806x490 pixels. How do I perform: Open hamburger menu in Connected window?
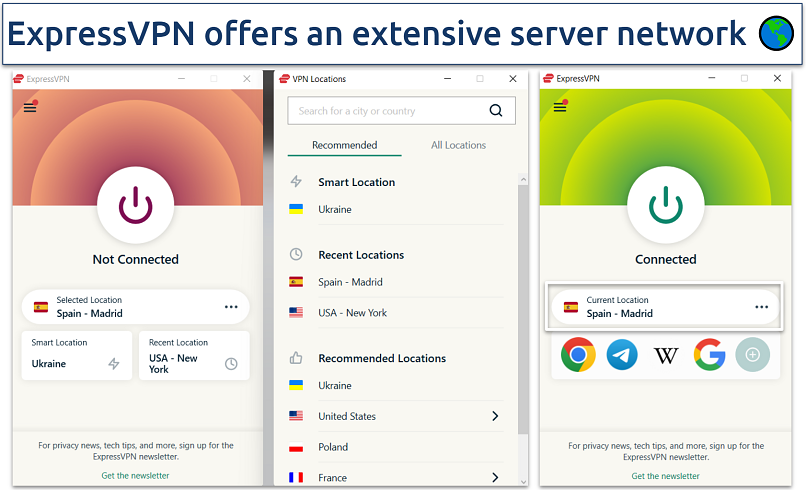560,107
